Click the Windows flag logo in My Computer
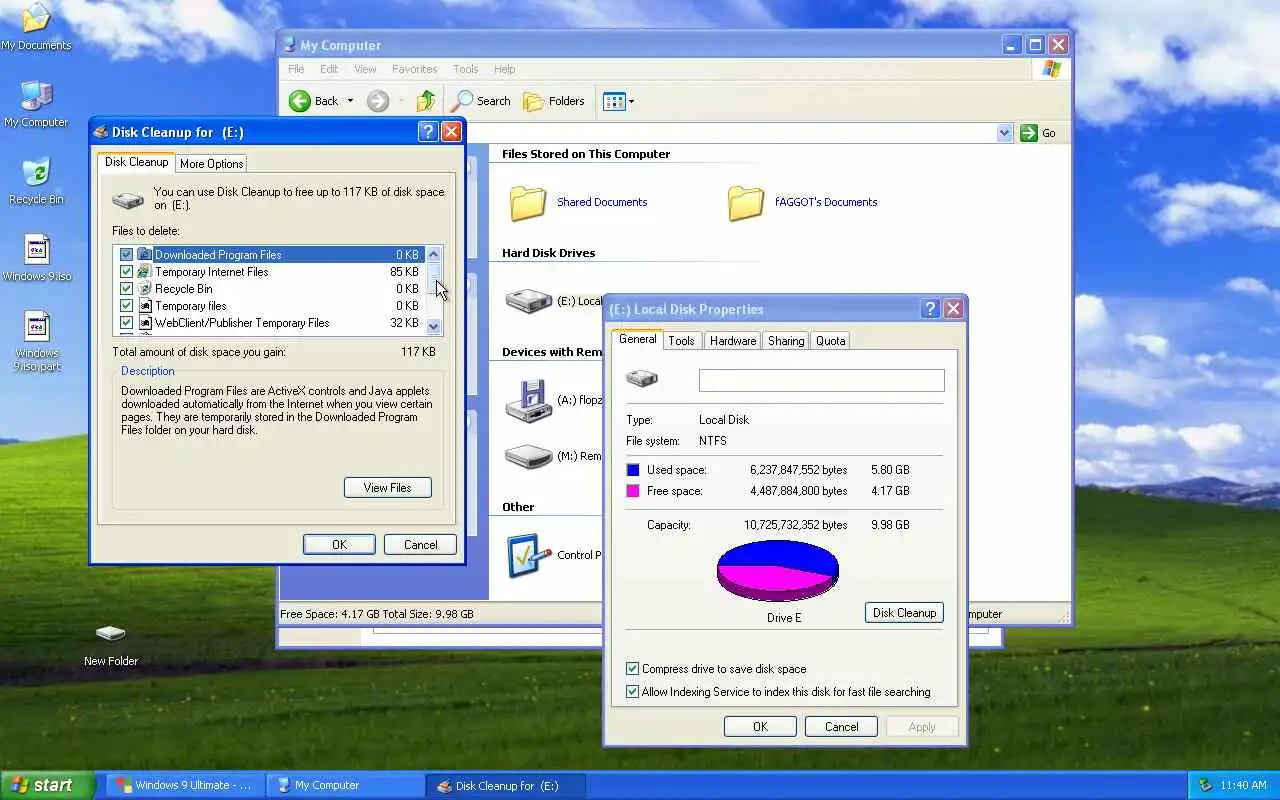 click(x=1051, y=69)
